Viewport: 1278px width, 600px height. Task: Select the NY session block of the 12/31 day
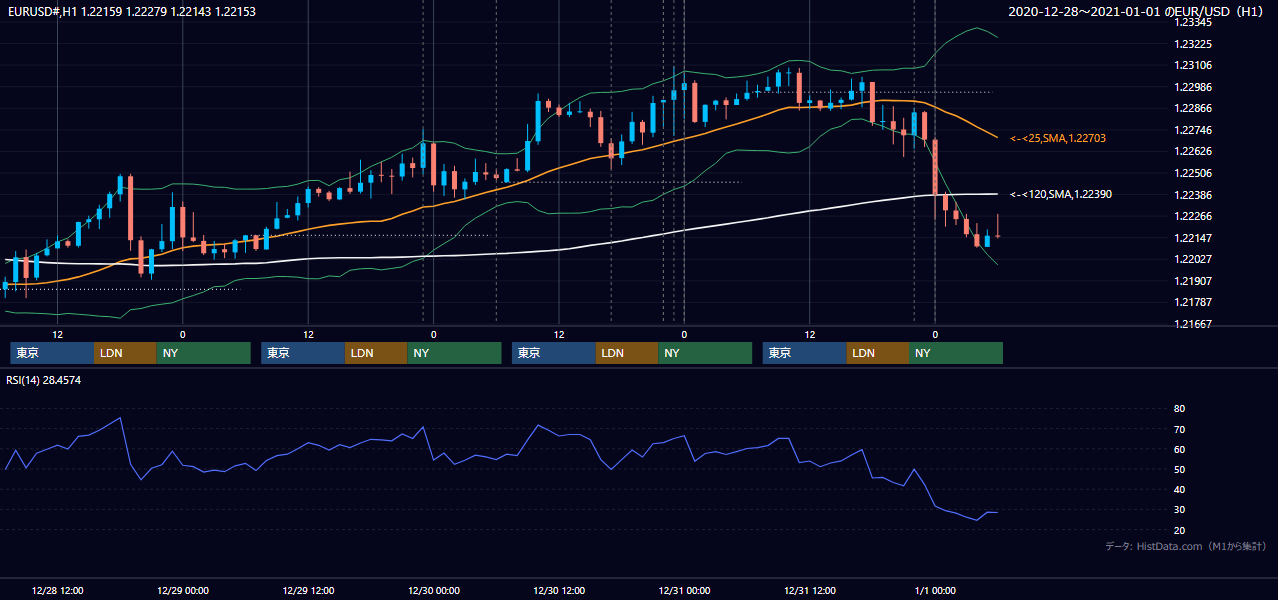point(955,353)
